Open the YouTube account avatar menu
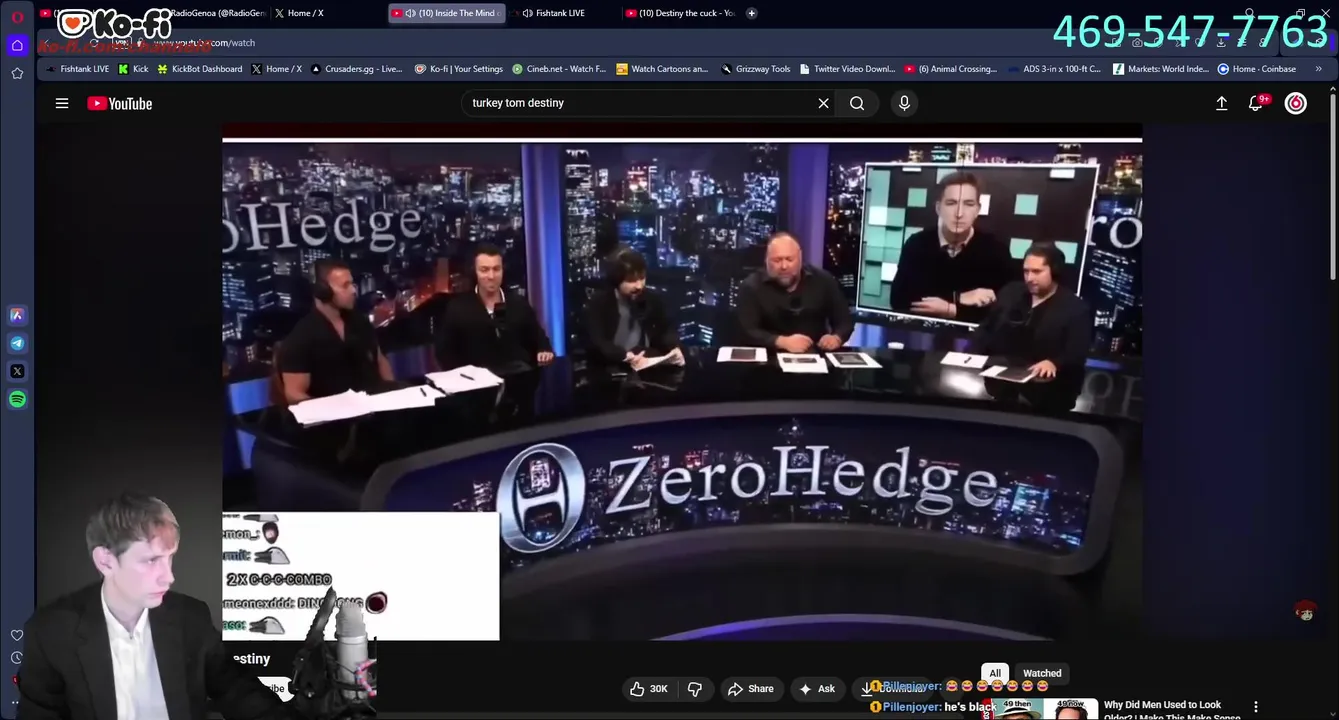 (x=1295, y=103)
